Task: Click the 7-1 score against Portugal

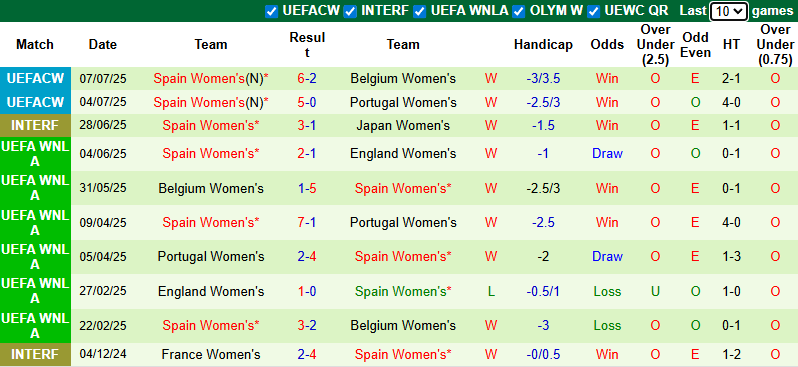Action: pyautogui.click(x=307, y=222)
